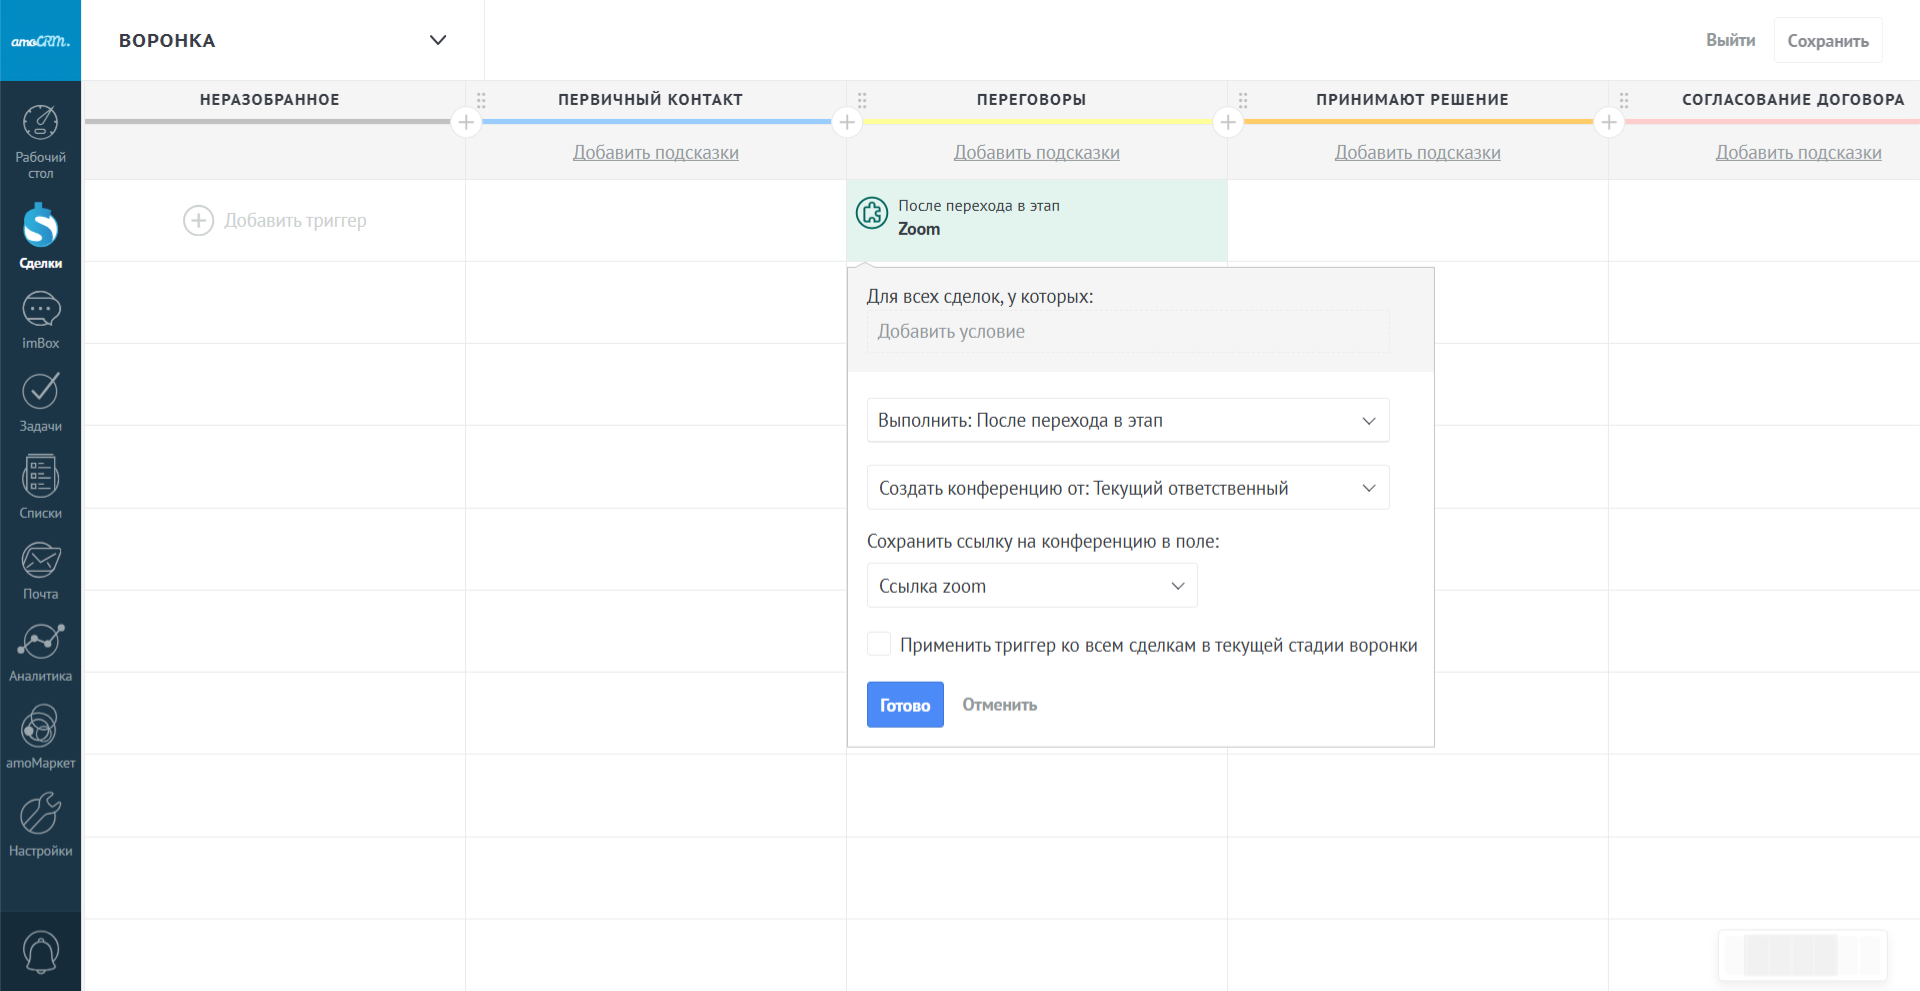Open Выполнить: После перехода в этап dropdown

(x=1127, y=421)
